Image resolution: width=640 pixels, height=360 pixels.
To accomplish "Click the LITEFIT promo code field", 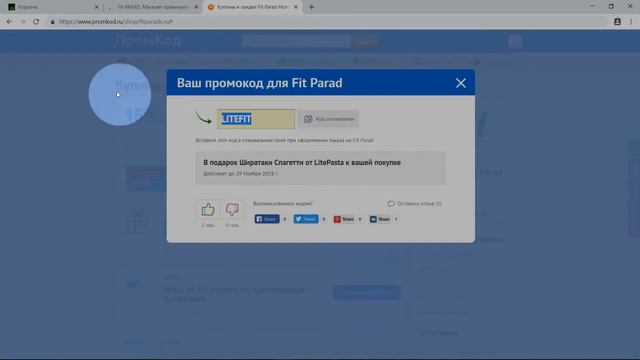I will [256, 119].
